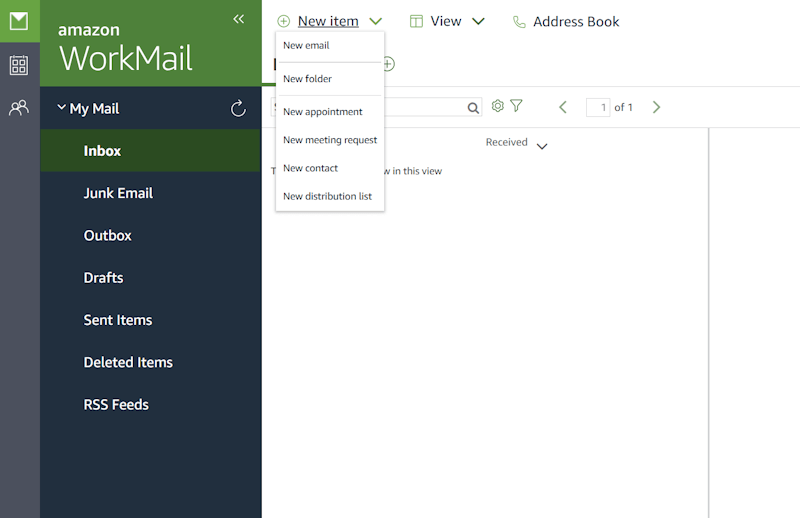Collapse the My Mail folder tree
Image resolution: width=800 pixels, height=518 pixels.
(x=62, y=108)
